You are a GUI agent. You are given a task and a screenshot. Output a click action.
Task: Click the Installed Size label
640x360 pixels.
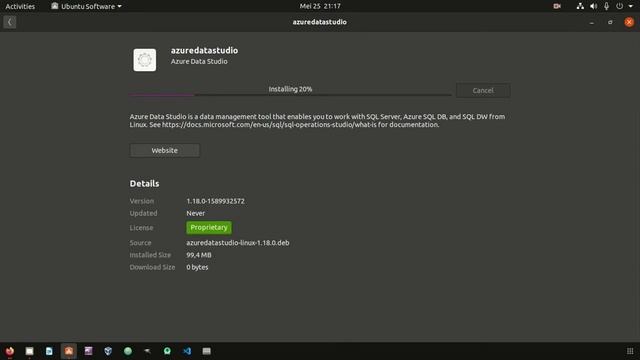[x=150, y=255]
